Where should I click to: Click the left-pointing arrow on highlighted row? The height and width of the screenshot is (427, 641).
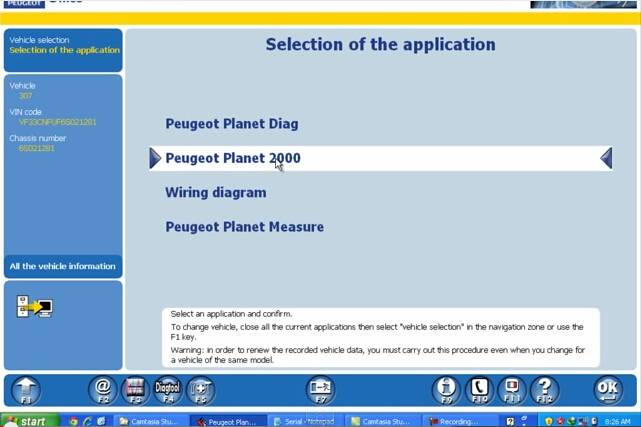coord(606,158)
